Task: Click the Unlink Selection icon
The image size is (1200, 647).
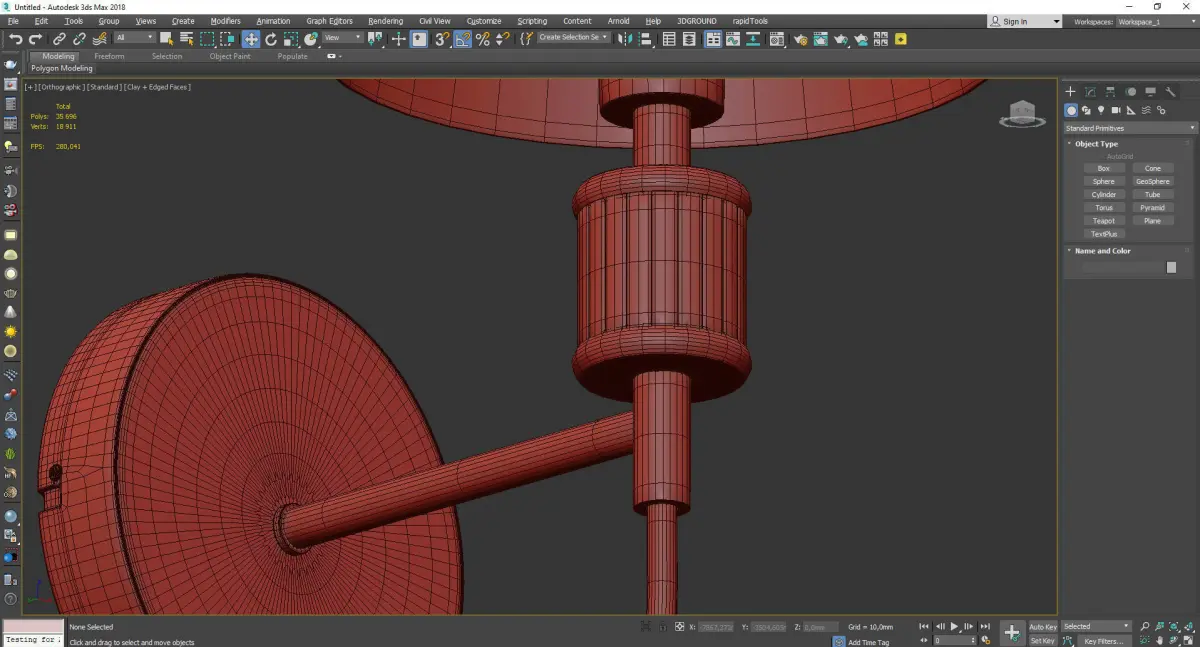Action: tap(79, 39)
